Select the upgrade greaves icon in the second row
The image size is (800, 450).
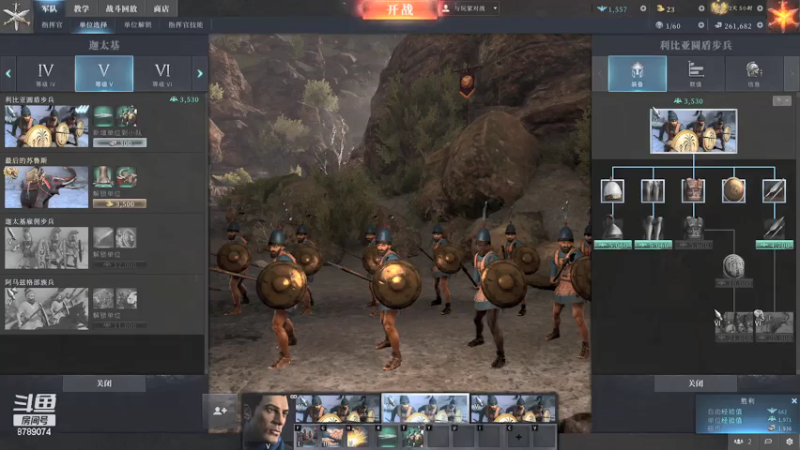coord(653,228)
